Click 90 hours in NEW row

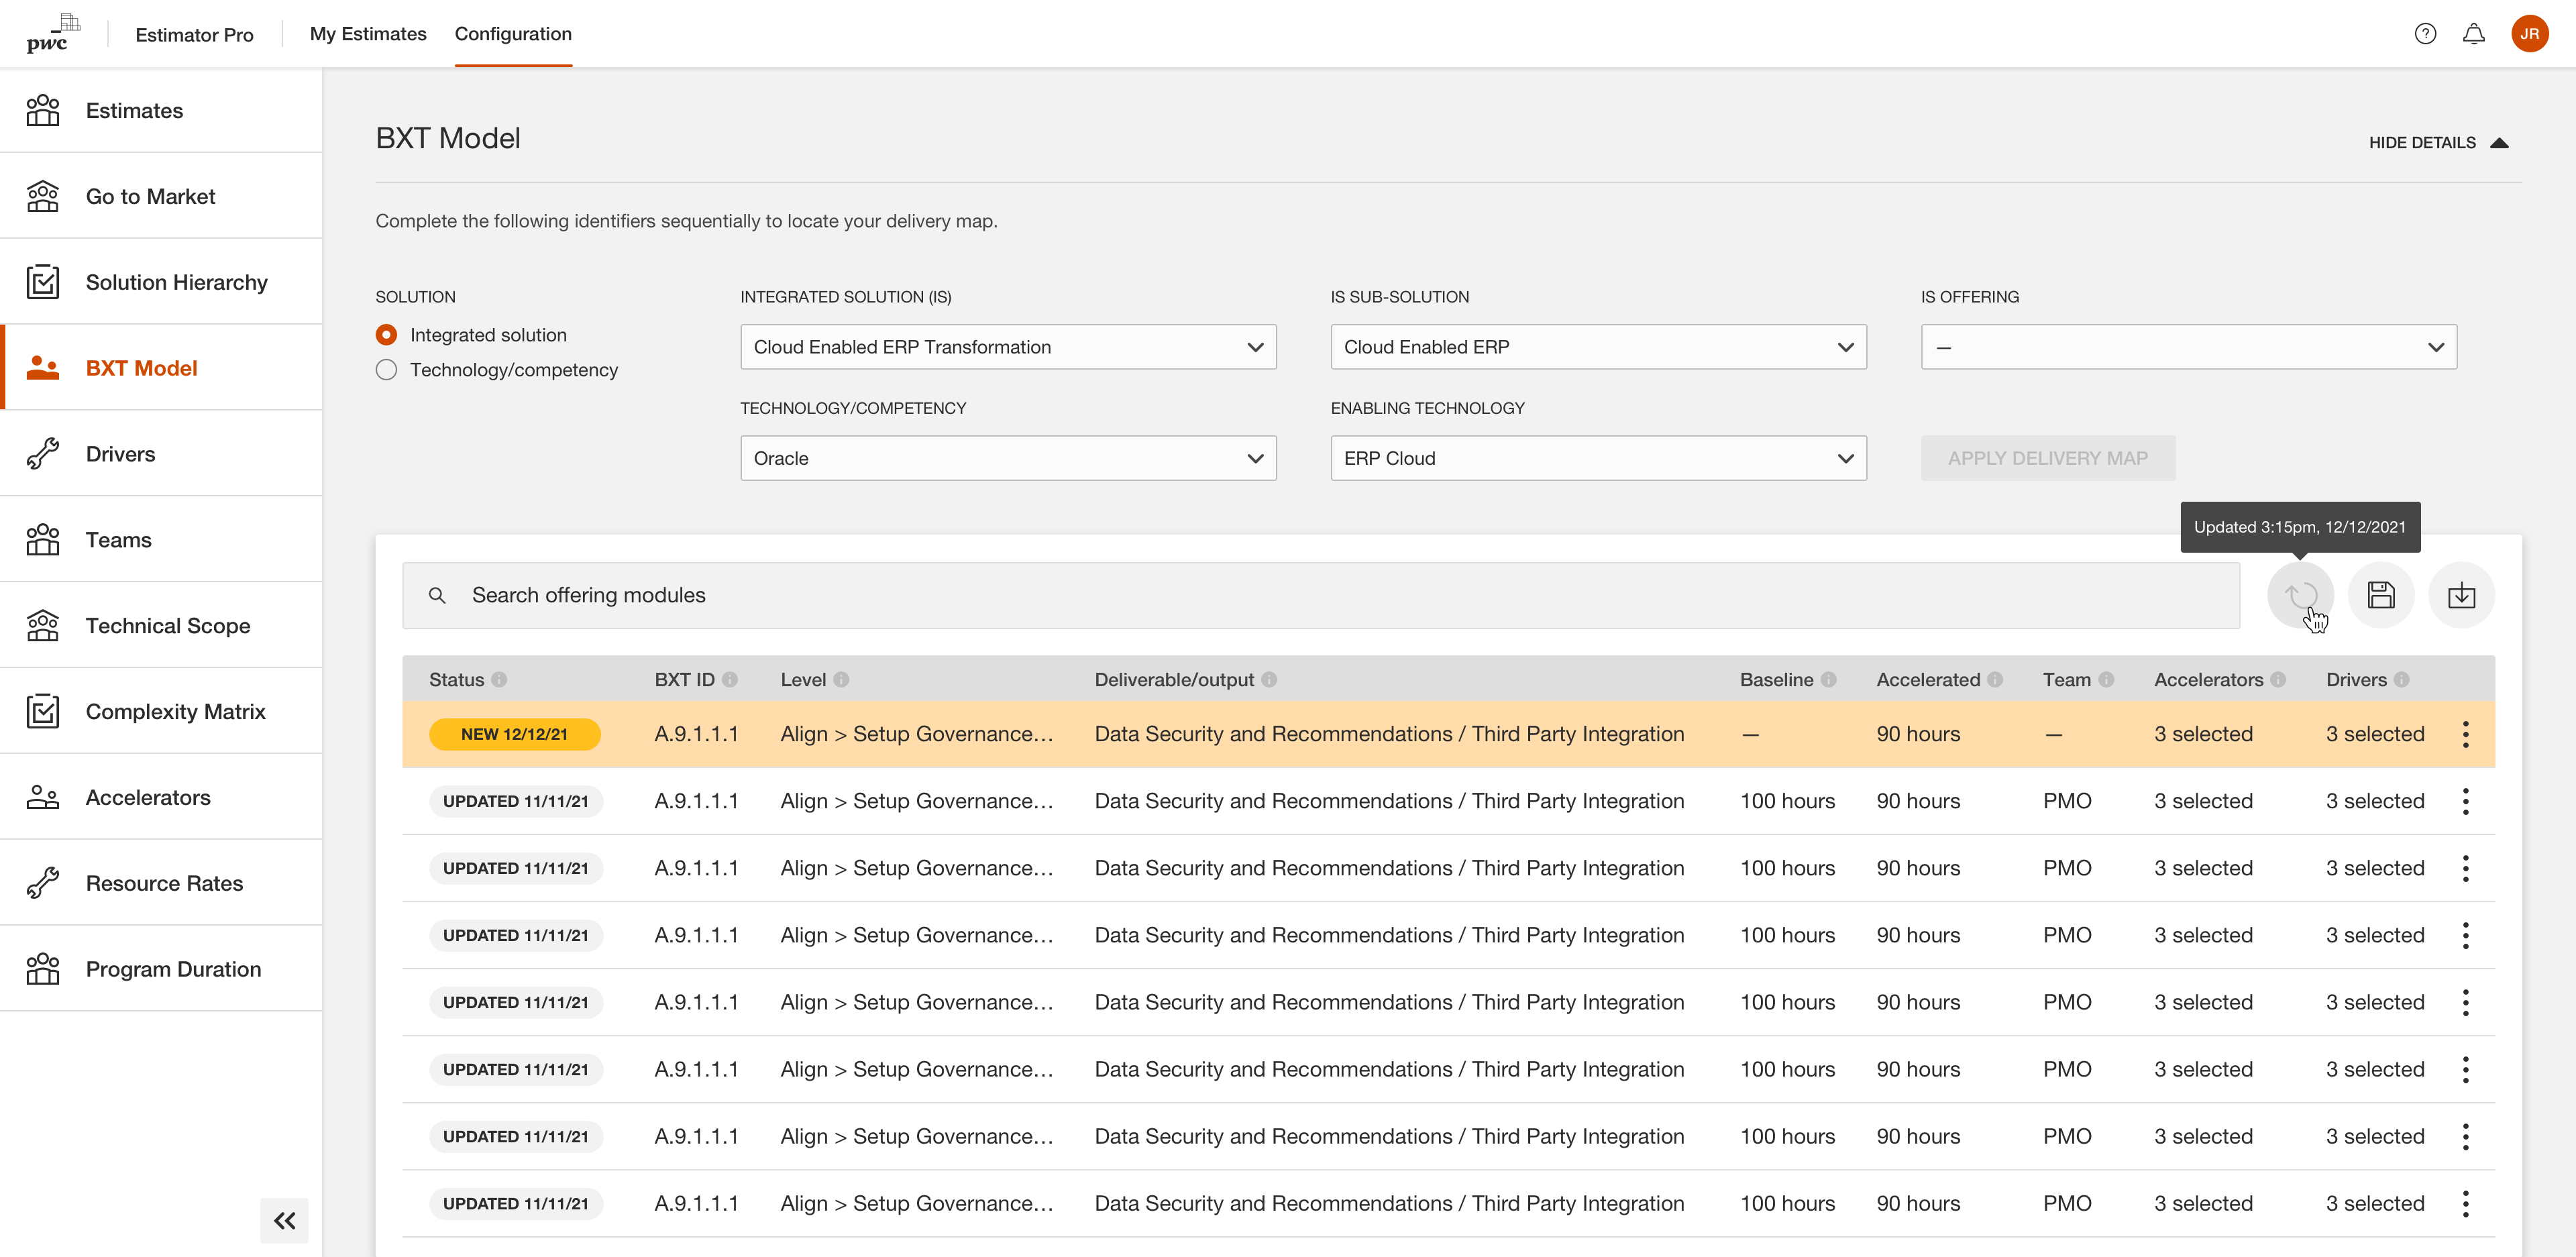coord(1918,734)
